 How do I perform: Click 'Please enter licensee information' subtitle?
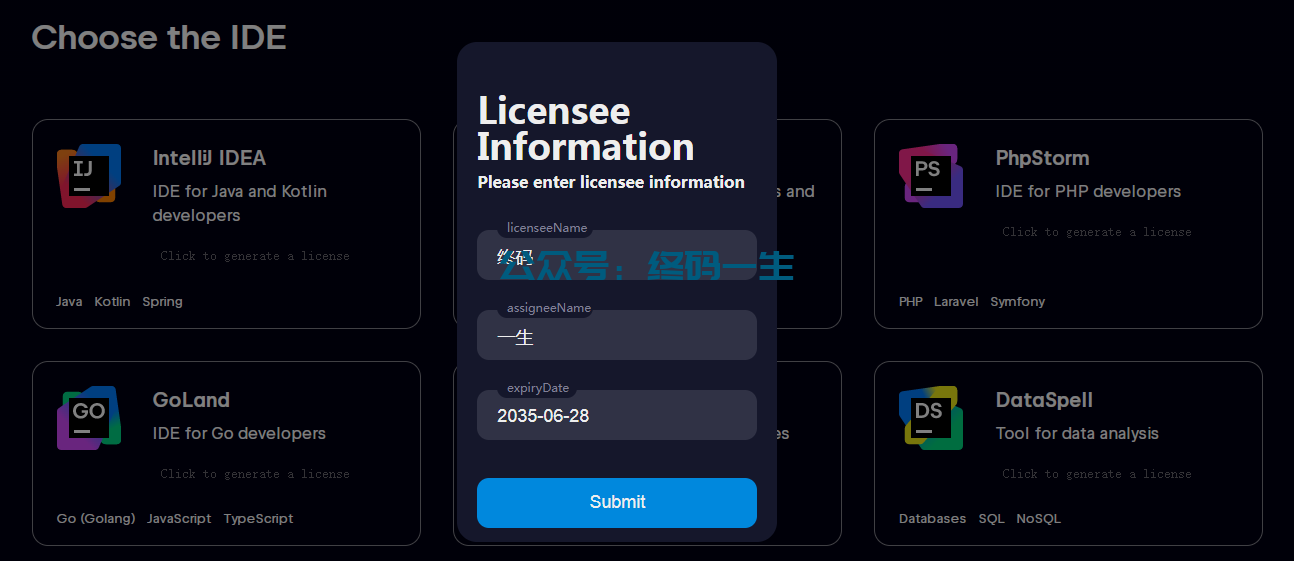[x=611, y=182]
